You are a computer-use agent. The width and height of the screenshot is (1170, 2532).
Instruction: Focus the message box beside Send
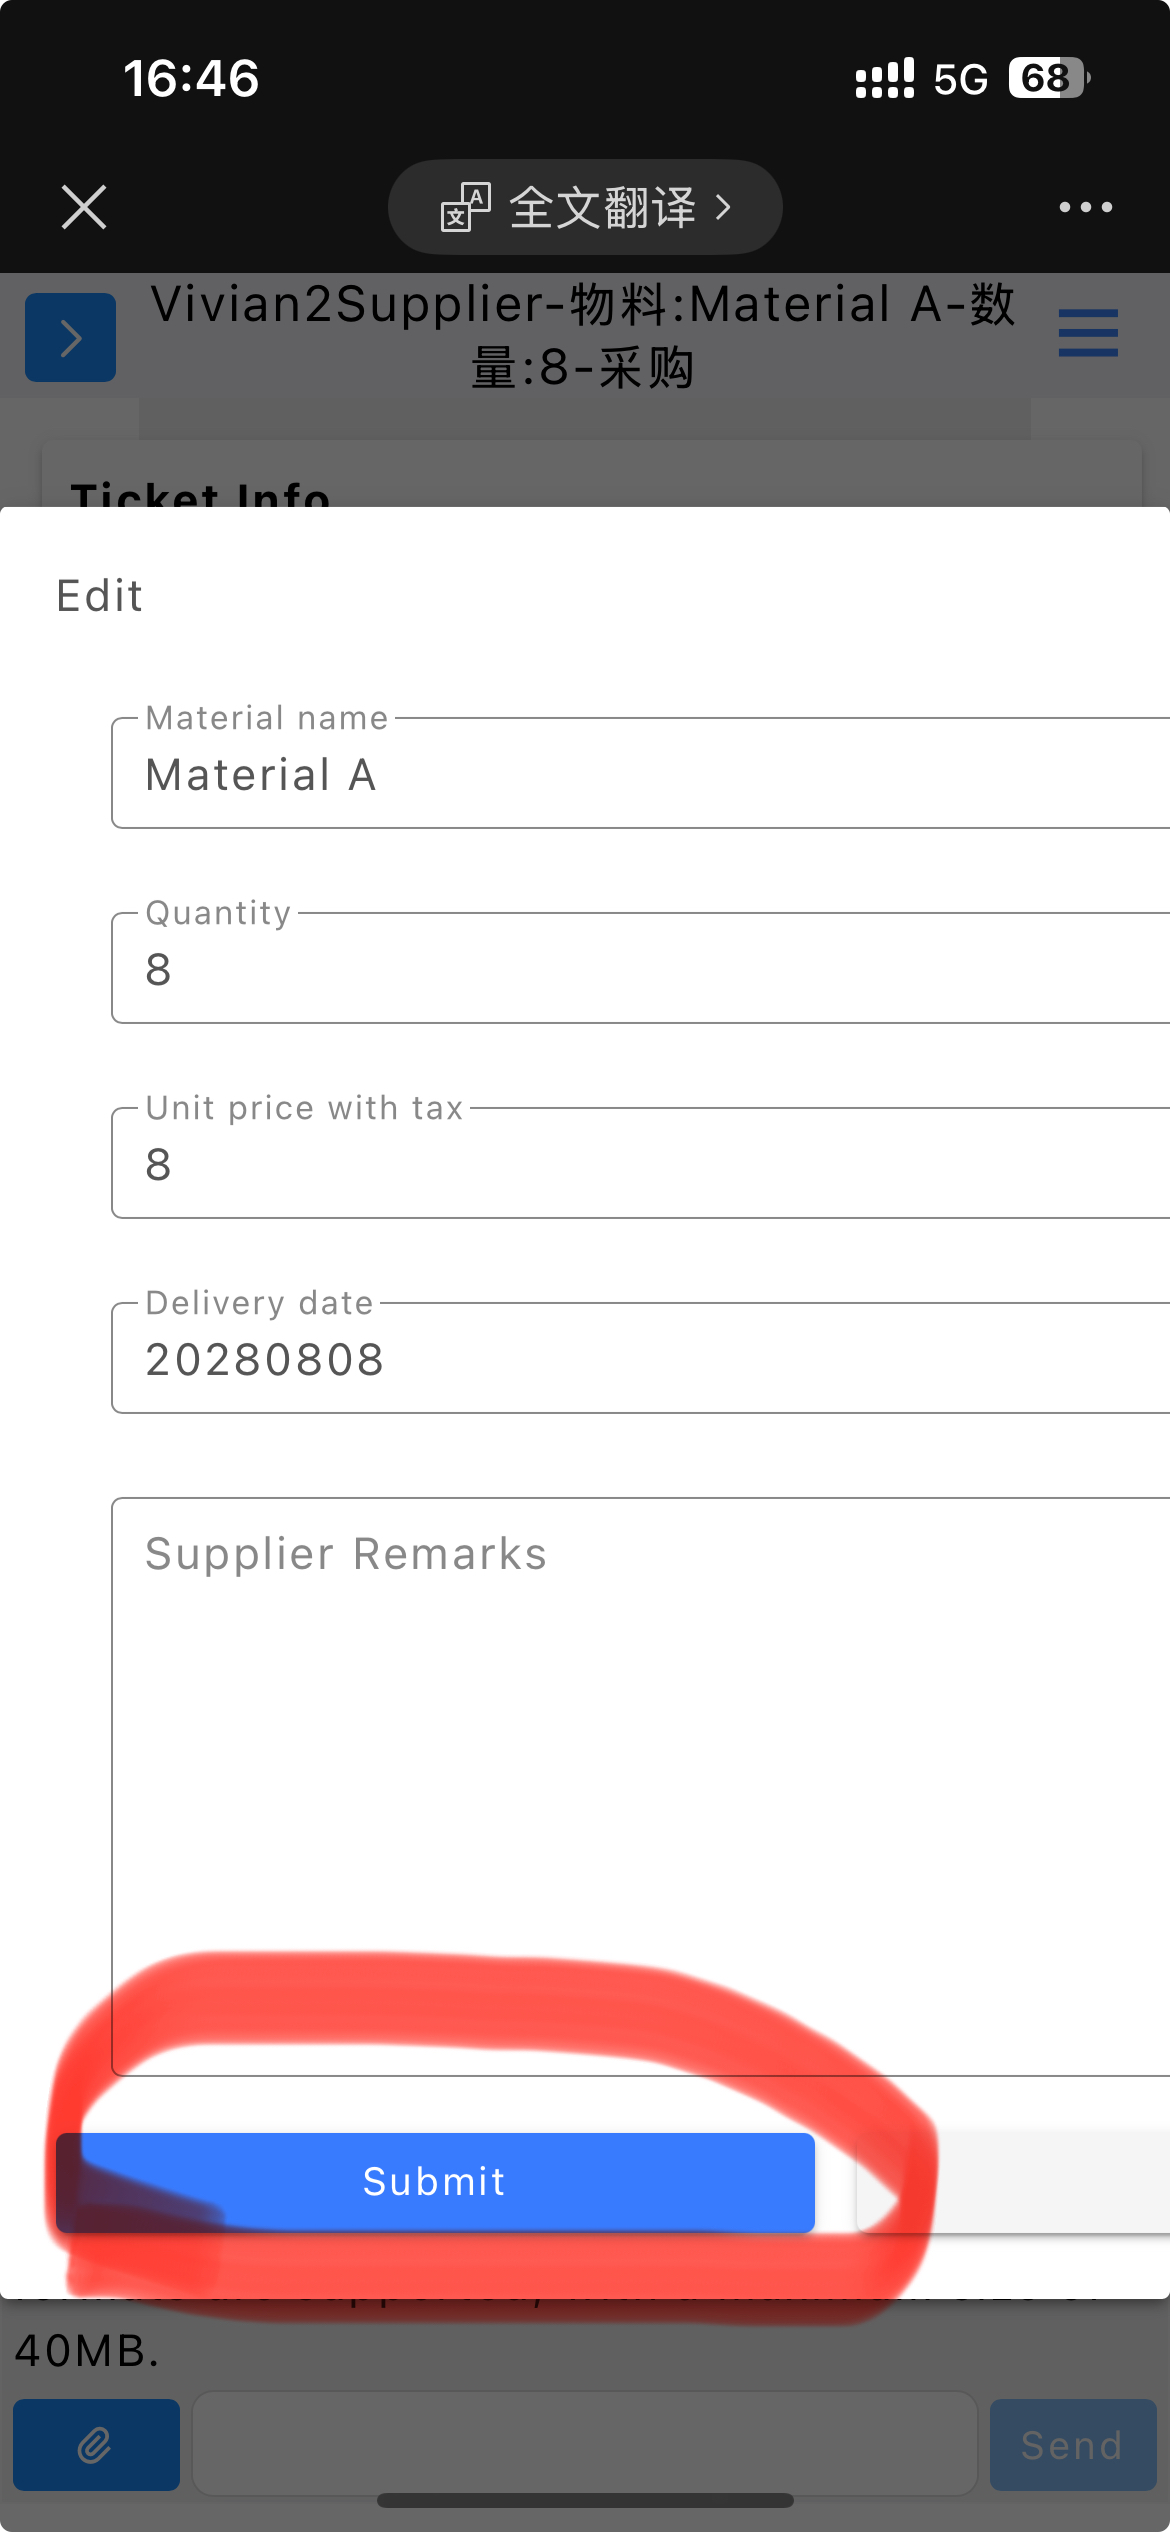[x=584, y=2444]
